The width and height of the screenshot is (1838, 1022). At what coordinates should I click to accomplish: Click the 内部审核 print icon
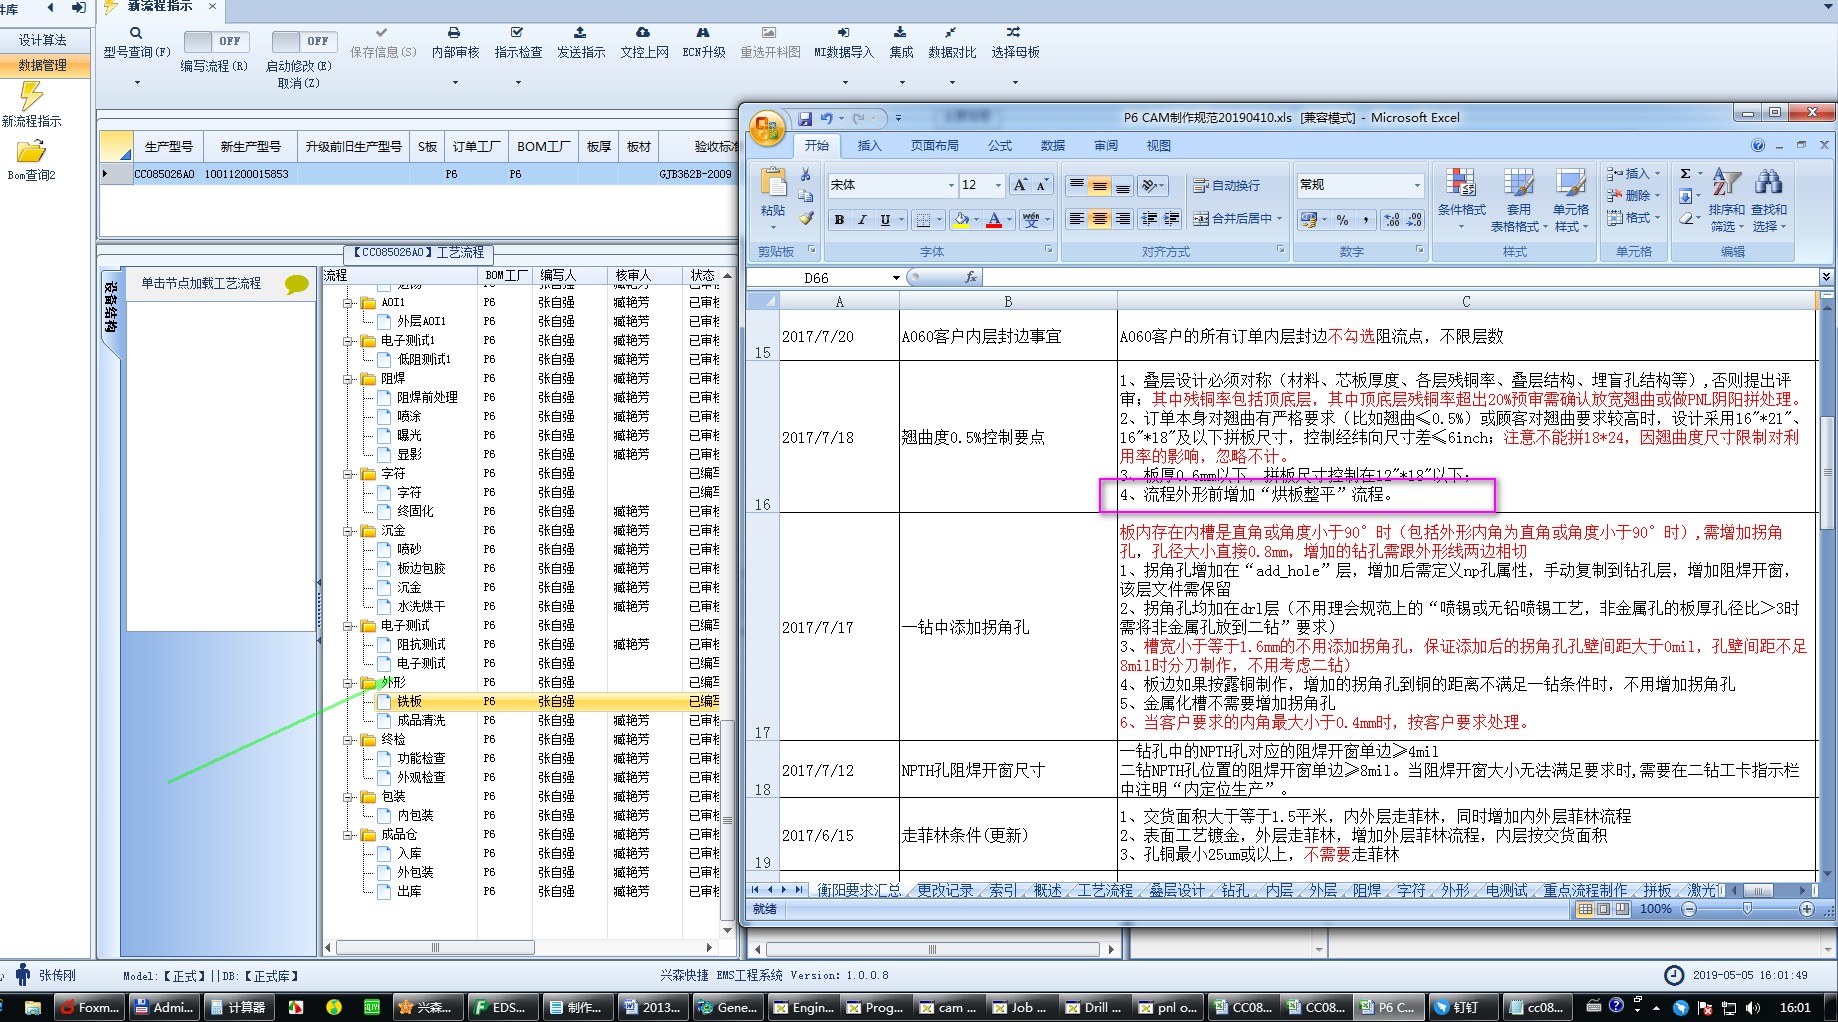tap(454, 33)
